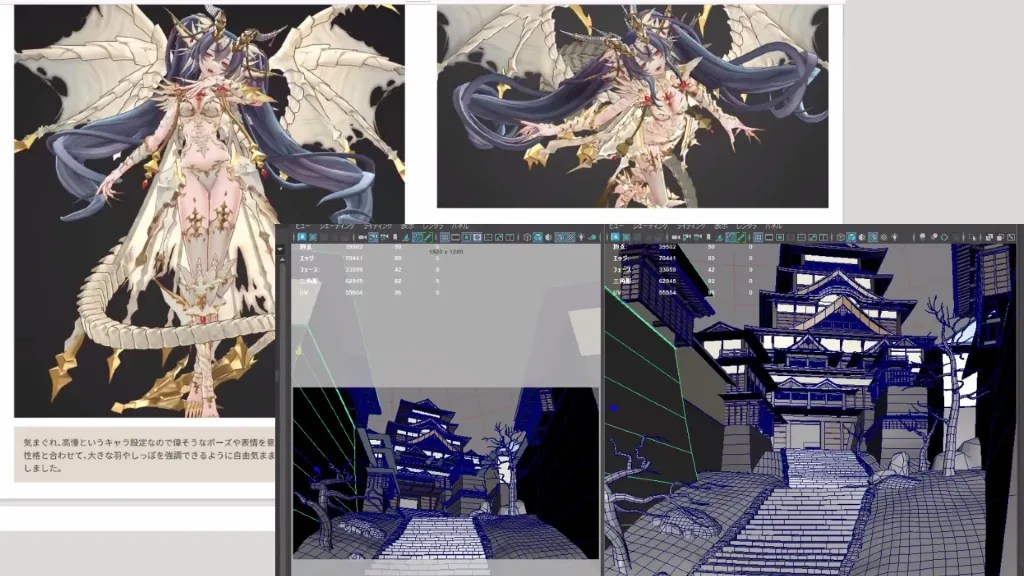Open シェーディング menu in right viewport
1024x576 pixels.
point(650,227)
